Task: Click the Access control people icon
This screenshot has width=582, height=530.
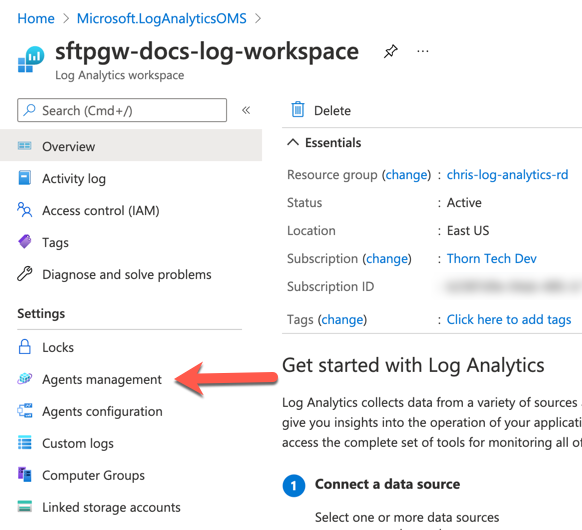Action: 24,209
